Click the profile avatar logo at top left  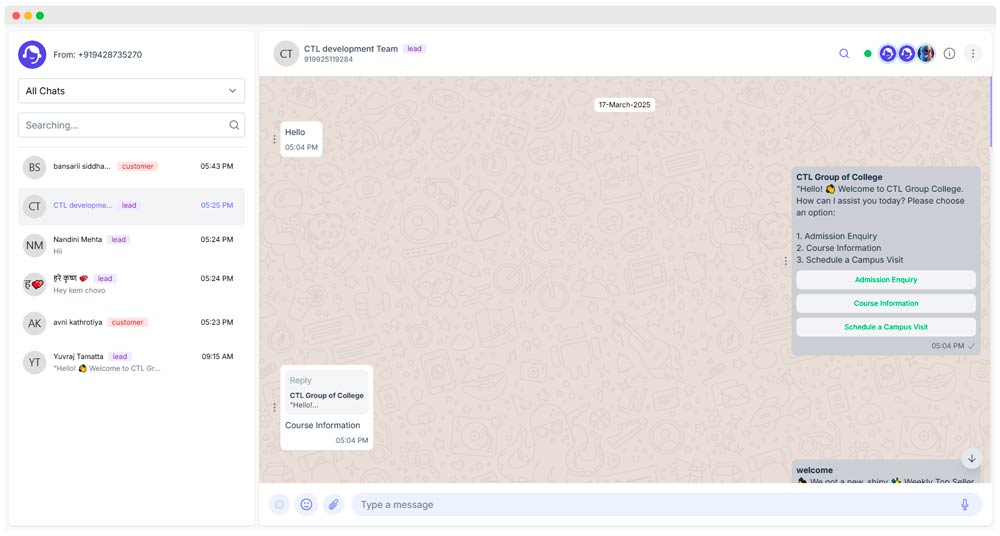32,55
